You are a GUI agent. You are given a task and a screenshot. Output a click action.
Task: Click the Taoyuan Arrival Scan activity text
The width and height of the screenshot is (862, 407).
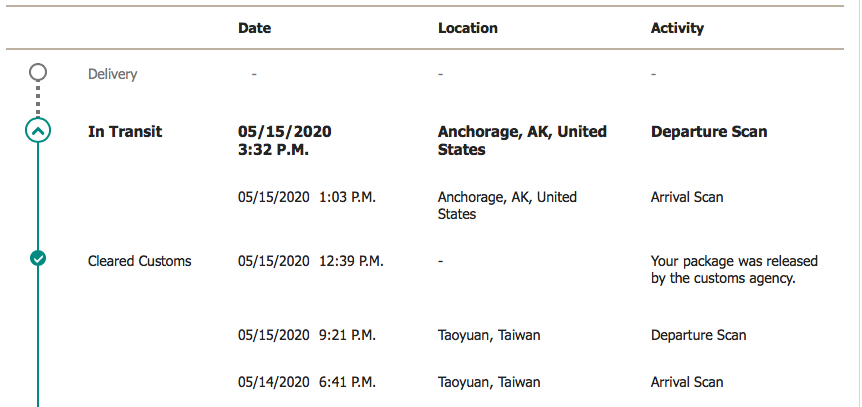click(687, 382)
